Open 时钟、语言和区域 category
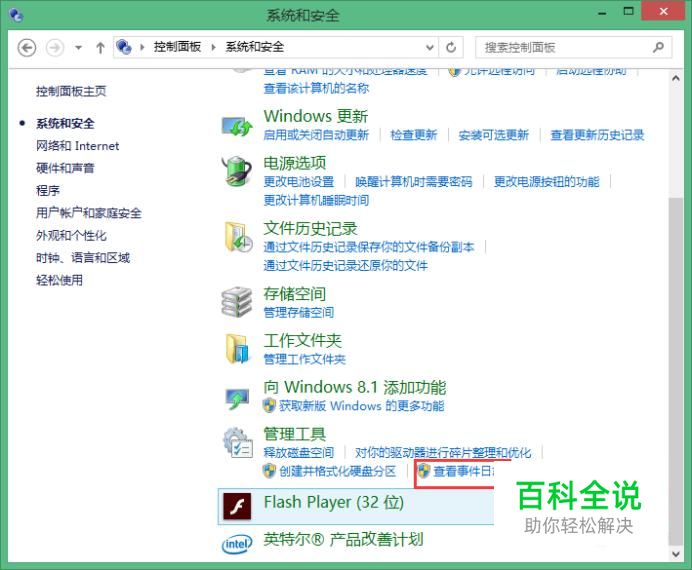The width and height of the screenshot is (692, 570). point(83,258)
